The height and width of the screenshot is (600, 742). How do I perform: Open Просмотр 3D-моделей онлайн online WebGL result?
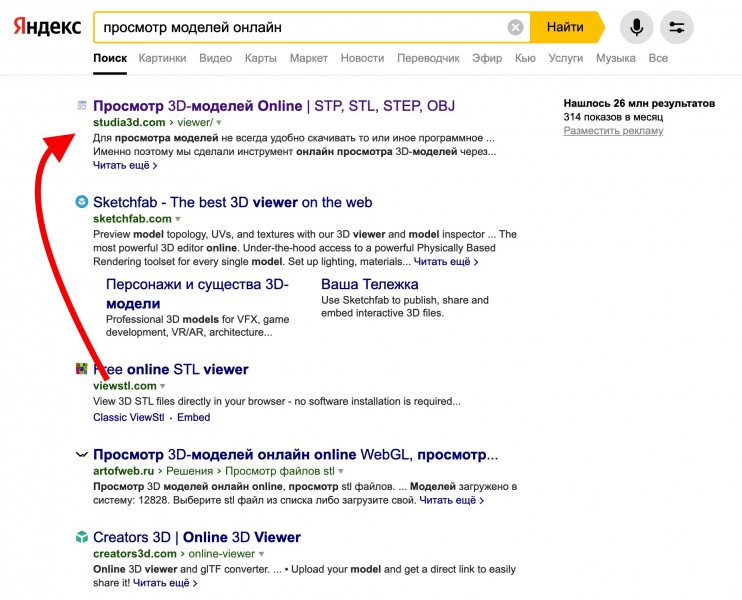point(296,455)
